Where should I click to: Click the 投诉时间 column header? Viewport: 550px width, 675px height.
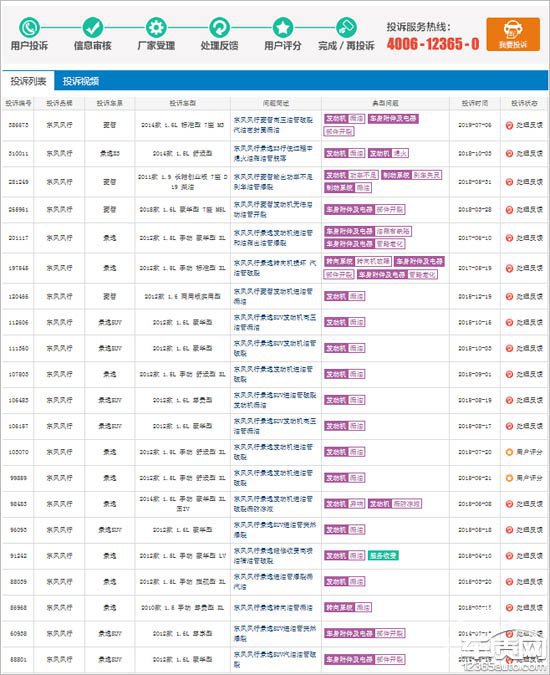tap(475, 103)
